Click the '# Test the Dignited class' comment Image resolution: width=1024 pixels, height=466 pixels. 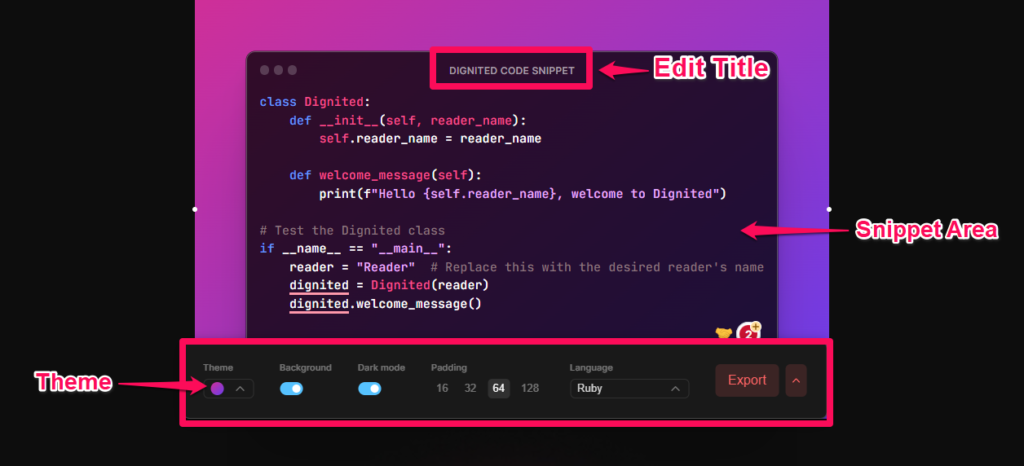tap(352, 230)
